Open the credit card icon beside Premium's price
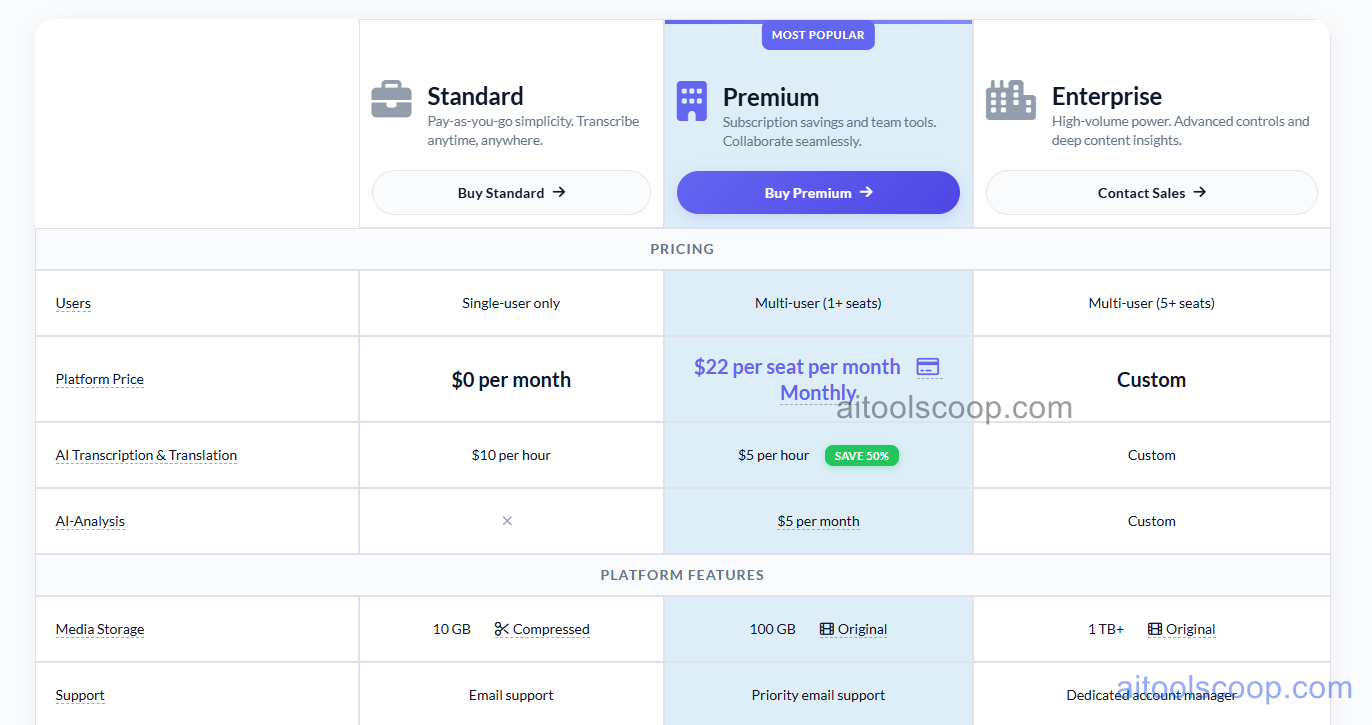Screen dimensions: 1372x725 tap(928, 367)
